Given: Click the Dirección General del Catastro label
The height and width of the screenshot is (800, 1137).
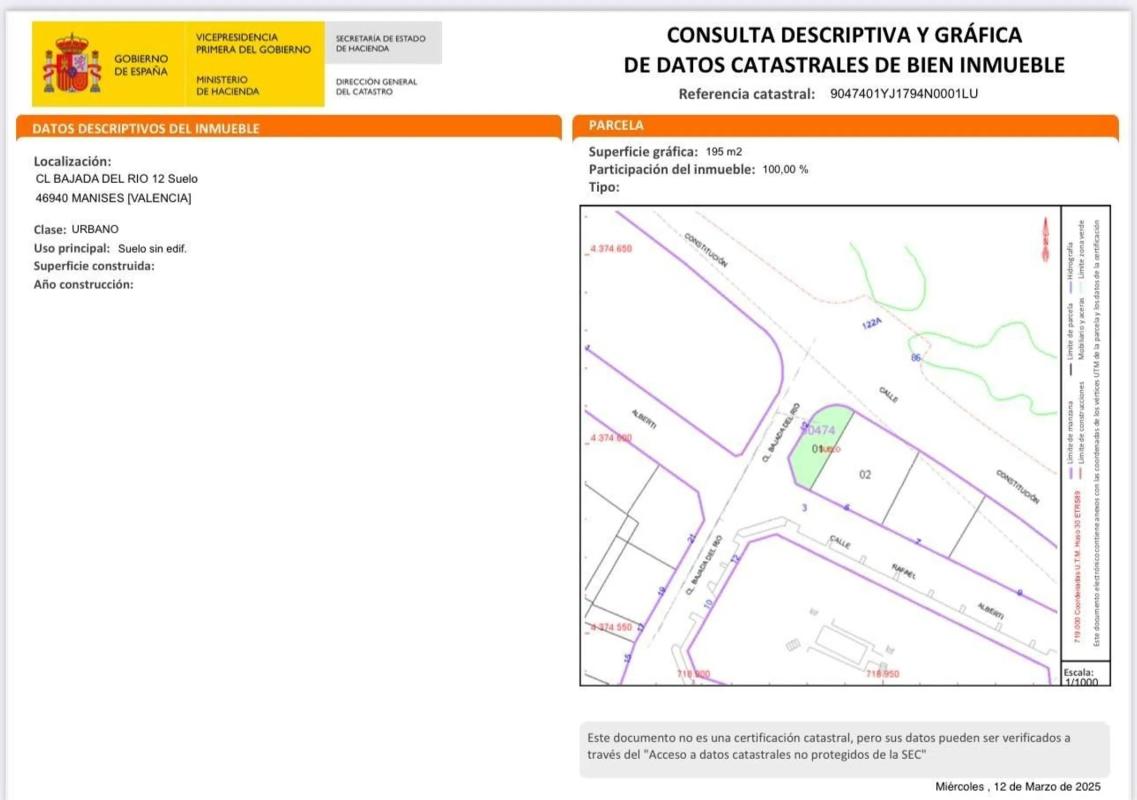Looking at the screenshot, I should tap(377, 86).
